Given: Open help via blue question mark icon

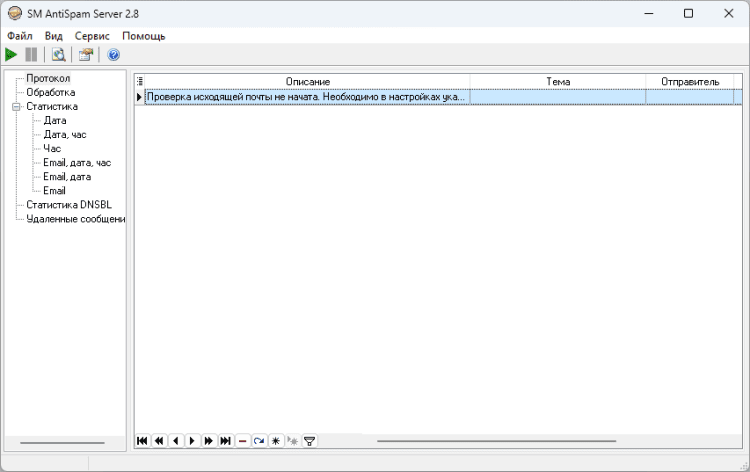Looking at the screenshot, I should click(x=113, y=55).
